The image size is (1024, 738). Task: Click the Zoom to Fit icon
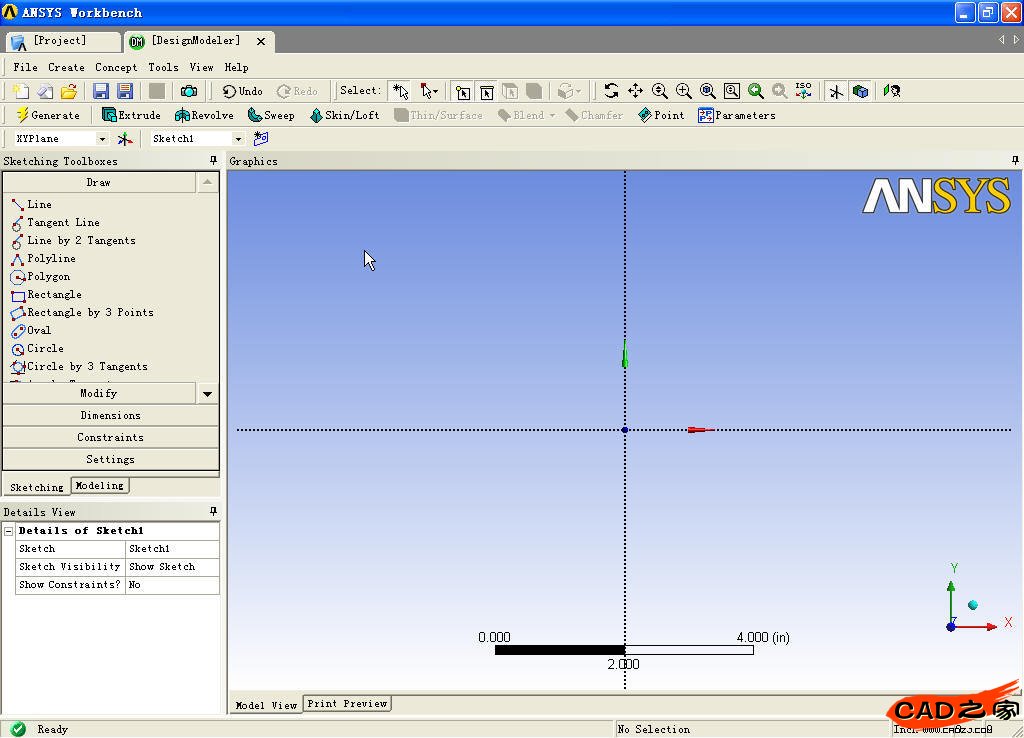pyautogui.click(x=707, y=91)
